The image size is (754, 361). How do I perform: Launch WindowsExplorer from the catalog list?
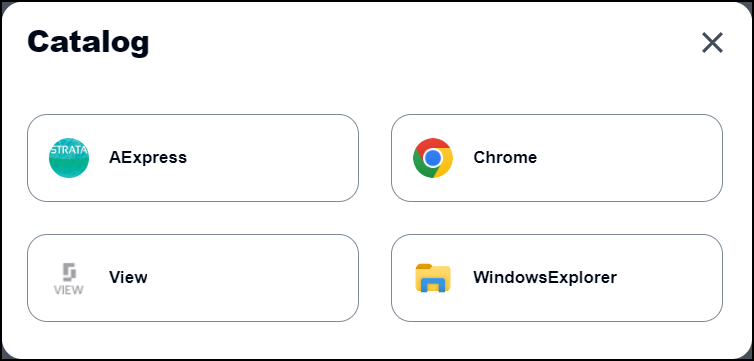[x=557, y=278]
